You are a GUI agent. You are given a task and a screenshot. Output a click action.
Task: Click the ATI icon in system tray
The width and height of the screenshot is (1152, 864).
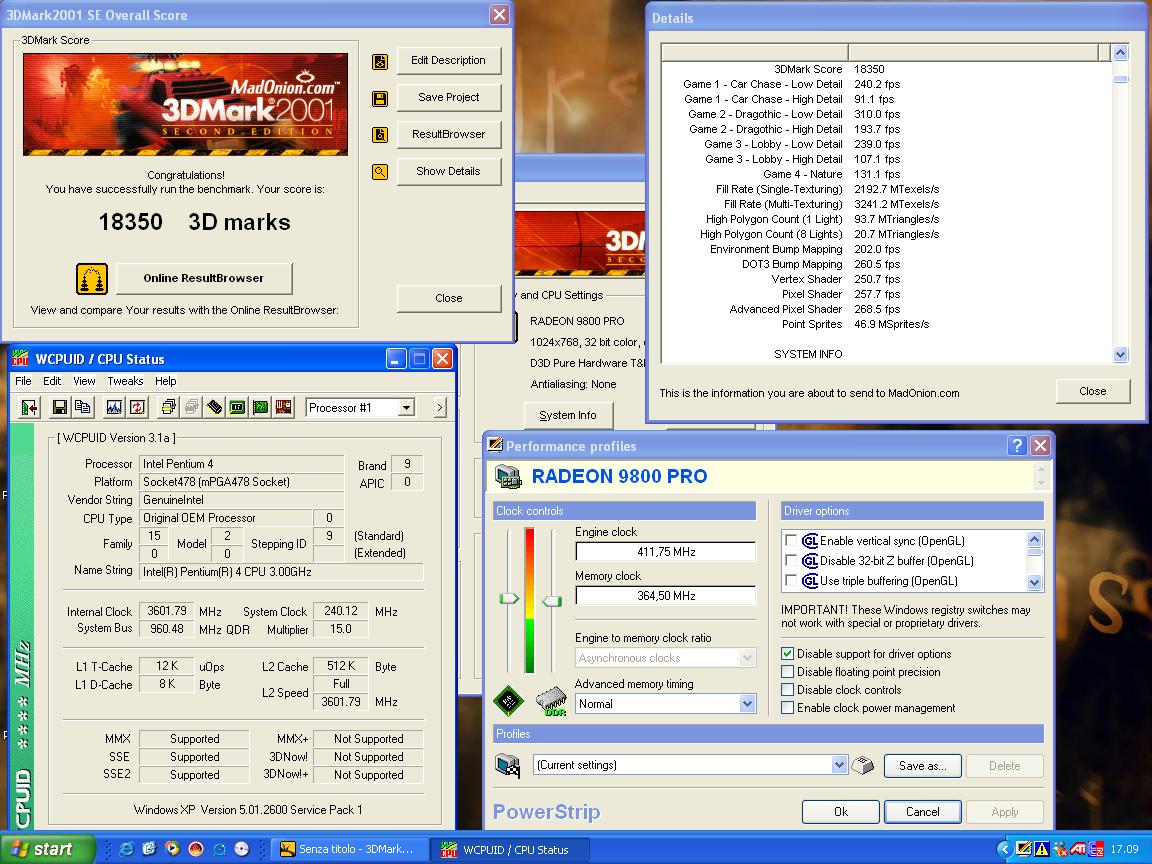click(x=1078, y=849)
